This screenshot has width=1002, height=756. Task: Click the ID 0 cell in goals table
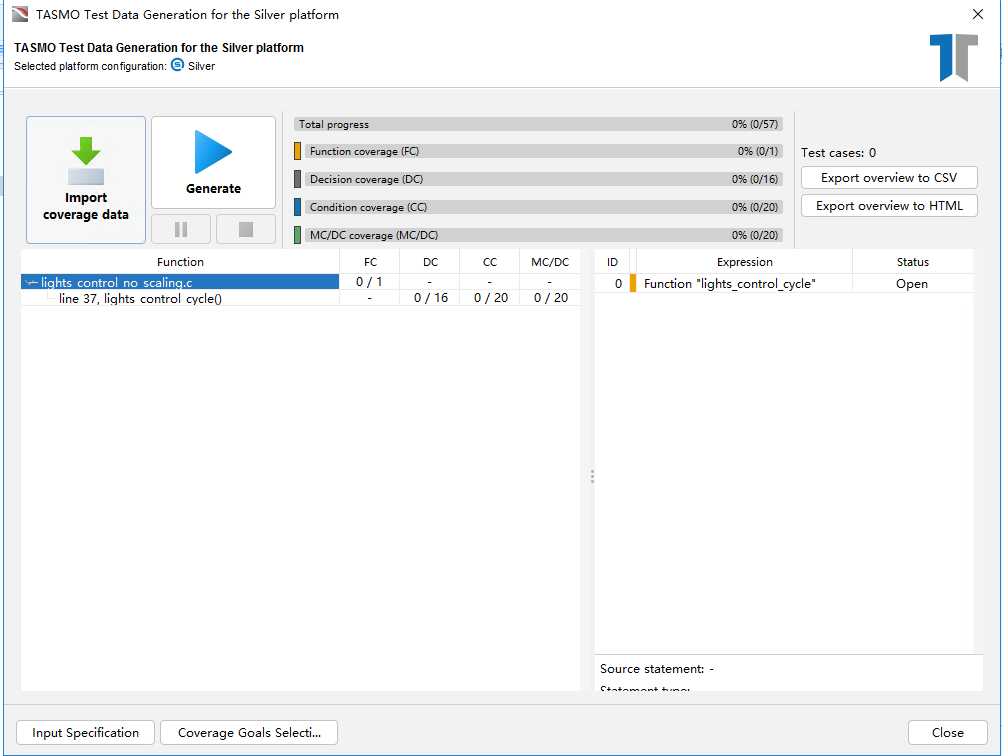612,284
